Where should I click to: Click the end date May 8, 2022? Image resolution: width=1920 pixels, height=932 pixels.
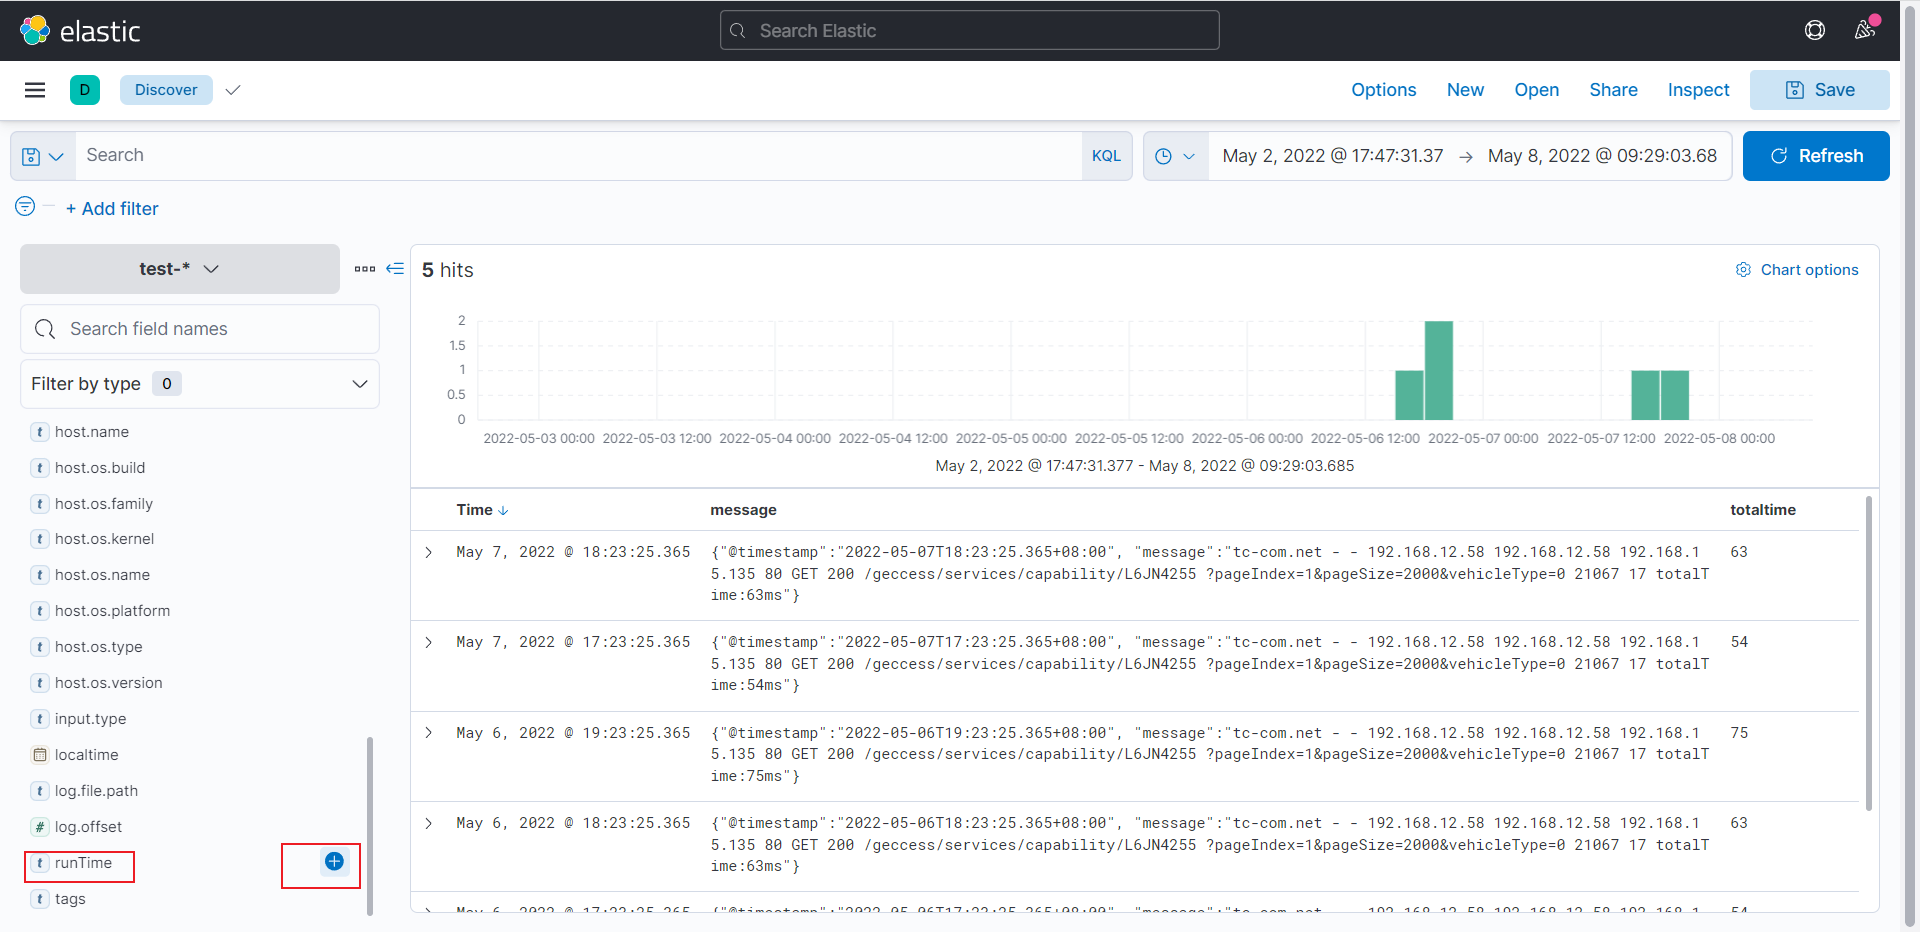pyautogui.click(x=1602, y=156)
